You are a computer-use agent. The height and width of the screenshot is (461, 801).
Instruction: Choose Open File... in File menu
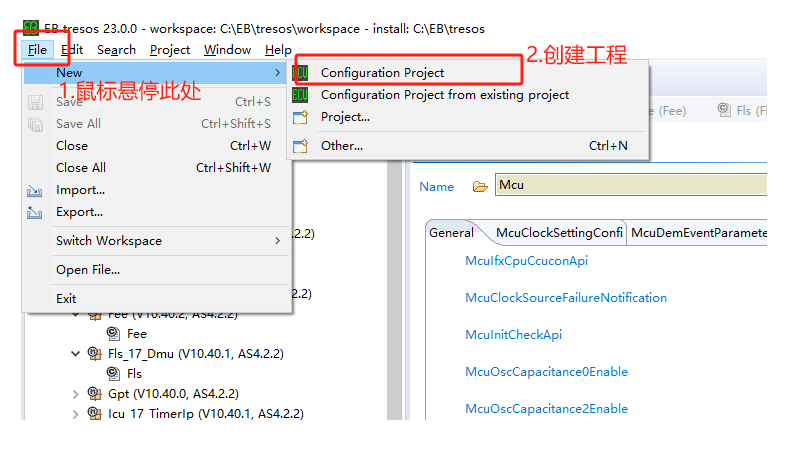(88, 270)
